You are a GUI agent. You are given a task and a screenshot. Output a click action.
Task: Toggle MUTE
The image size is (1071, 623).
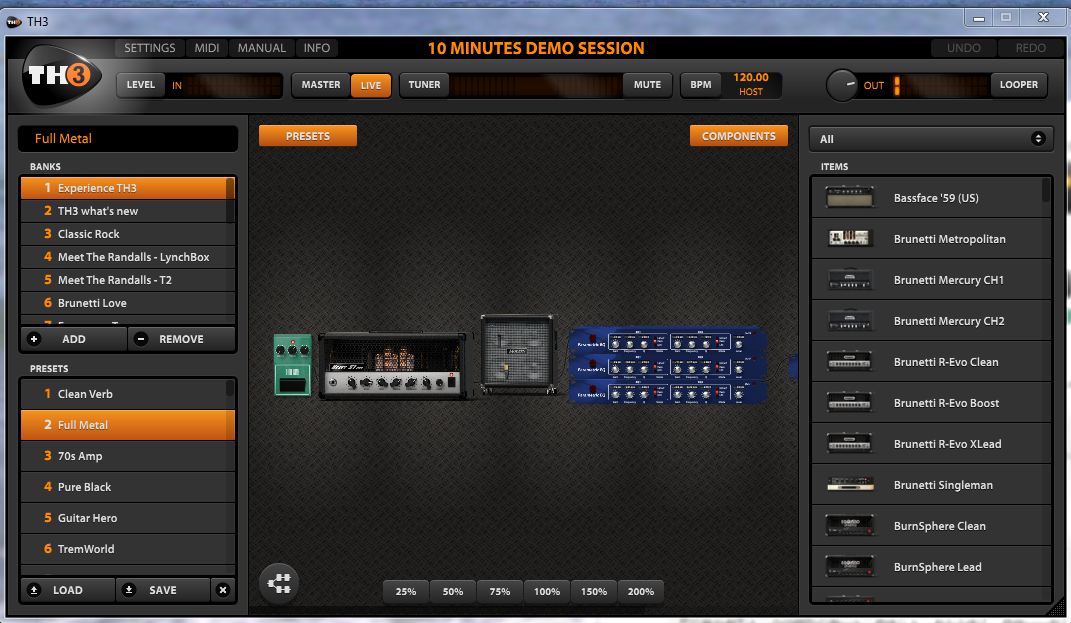(x=647, y=85)
